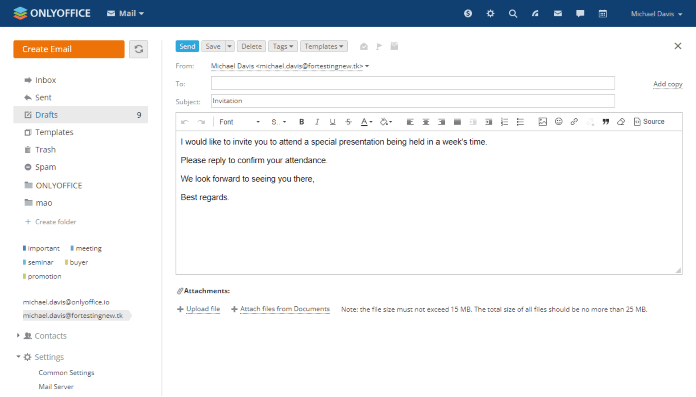Viewport: 696px width, 397px height.
Task: Justify the text alignment
Action: point(457,122)
